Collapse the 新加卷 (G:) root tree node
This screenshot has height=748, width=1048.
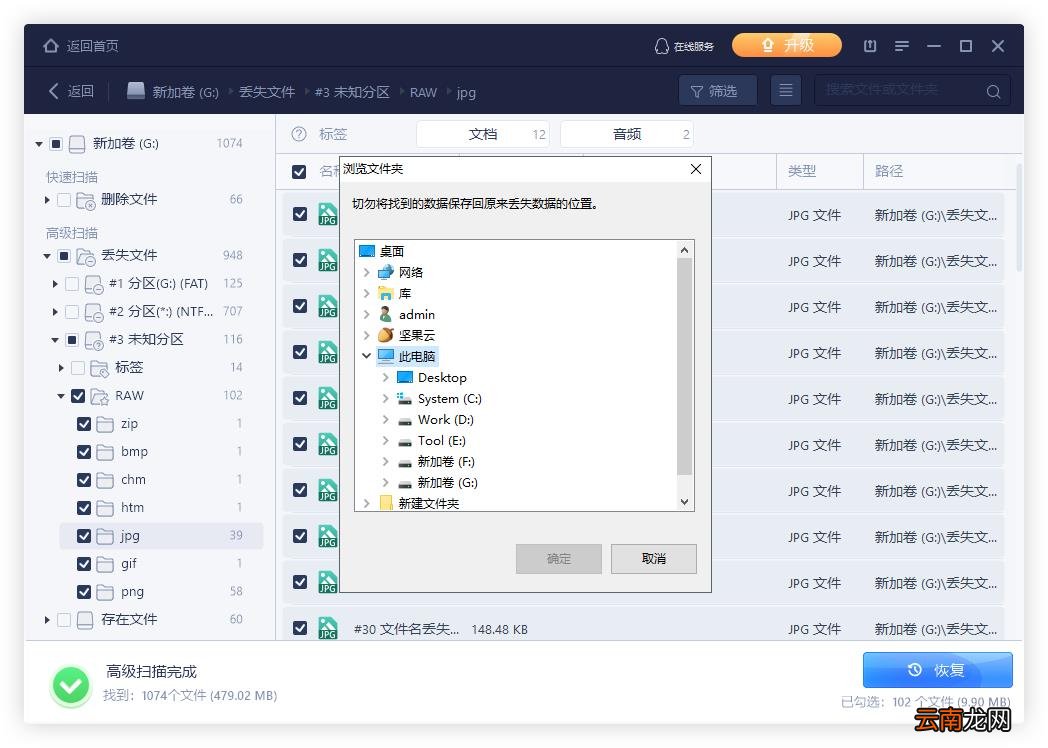39,144
